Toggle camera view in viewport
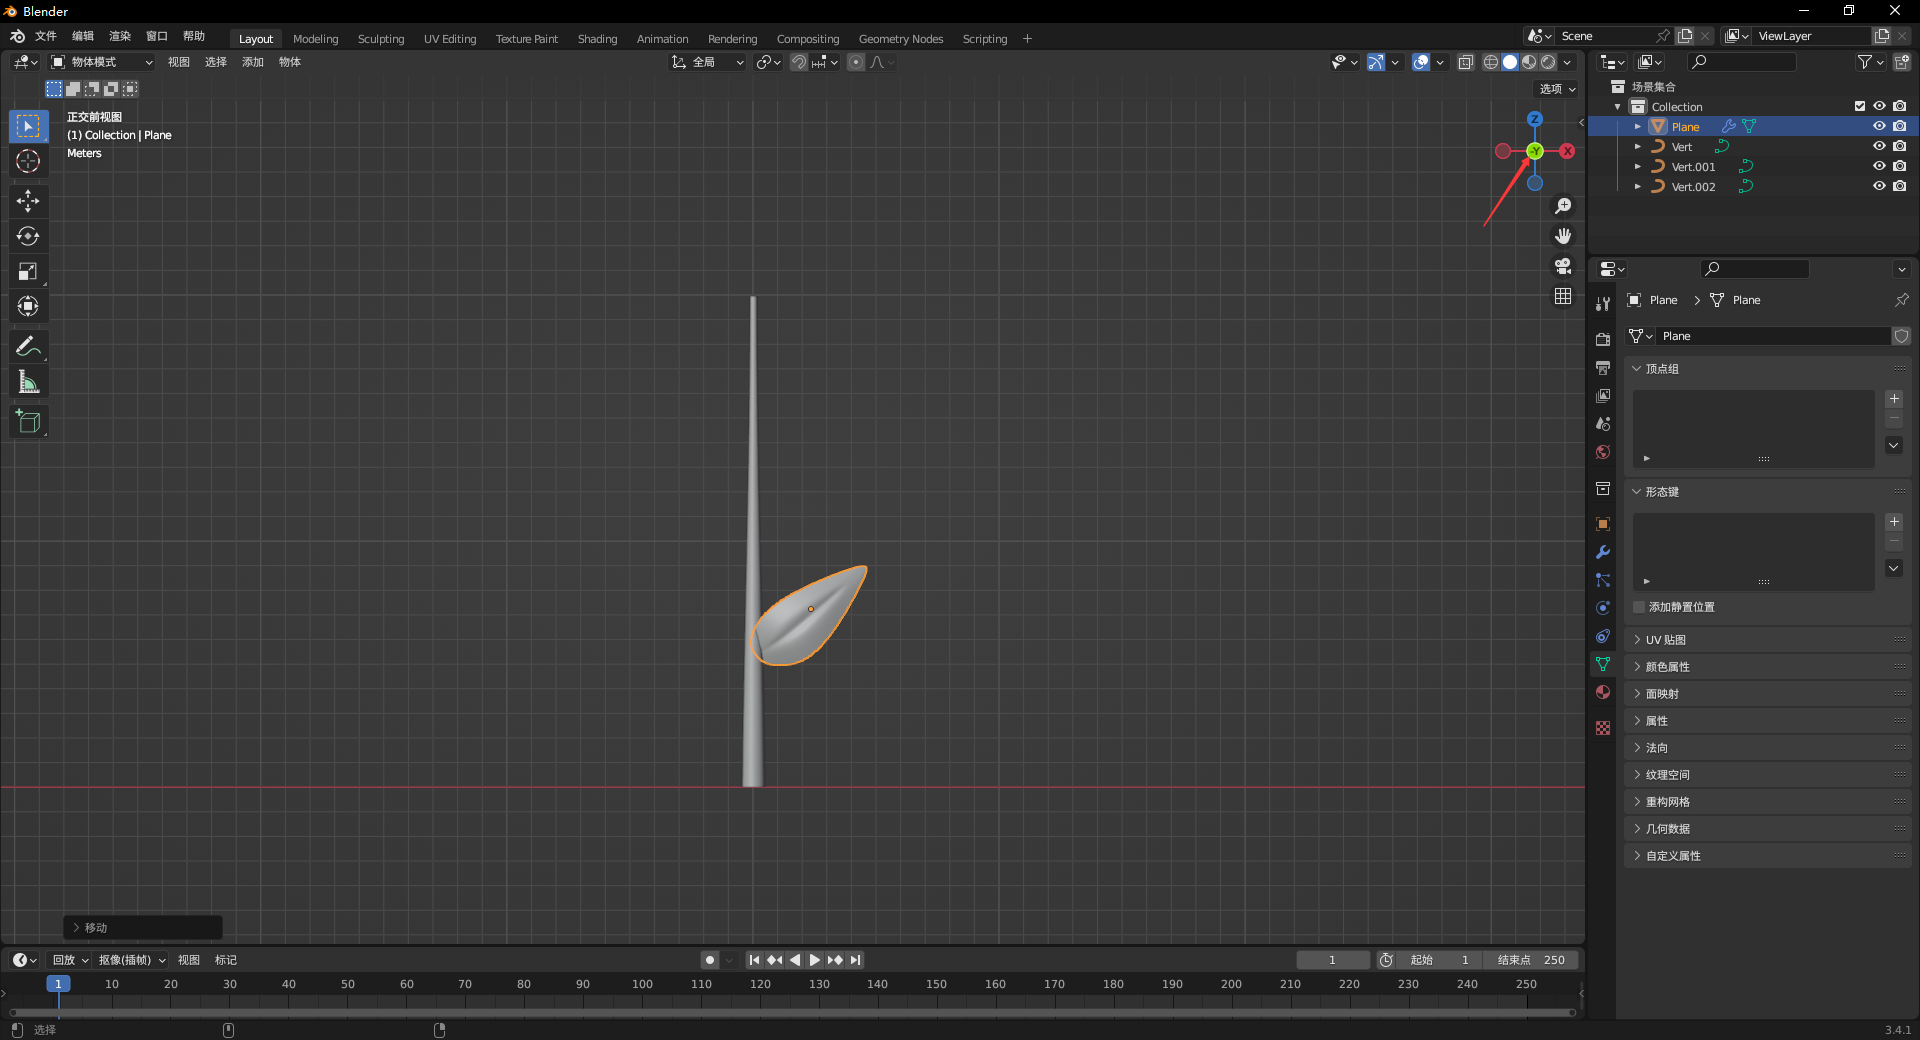 (1563, 266)
